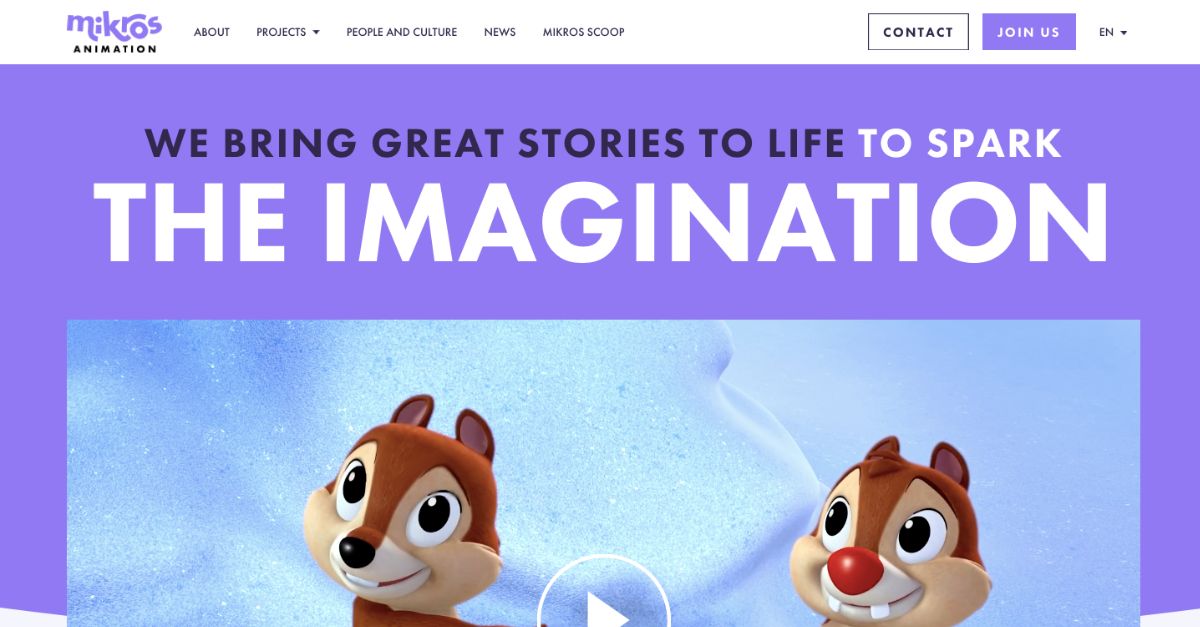Open the EN language selector

pyautogui.click(x=1113, y=32)
